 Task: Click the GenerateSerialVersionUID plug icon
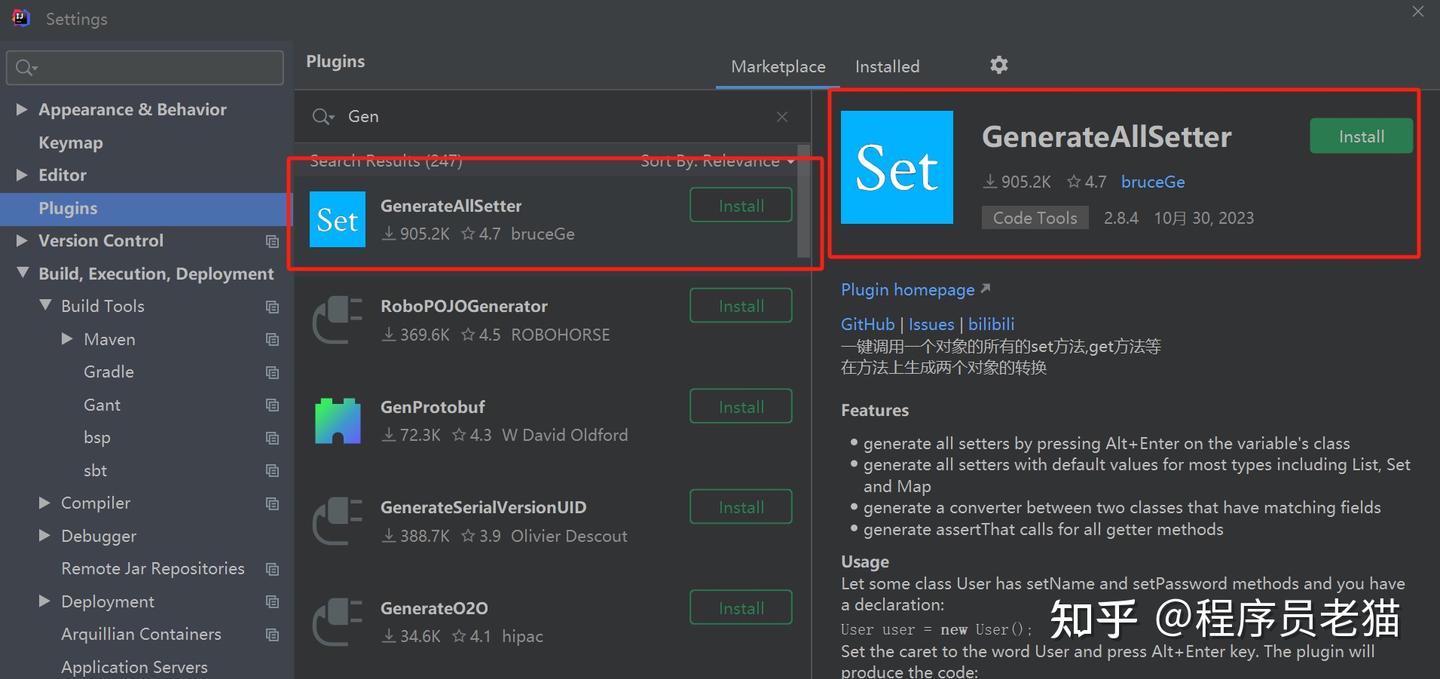tap(337, 521)
